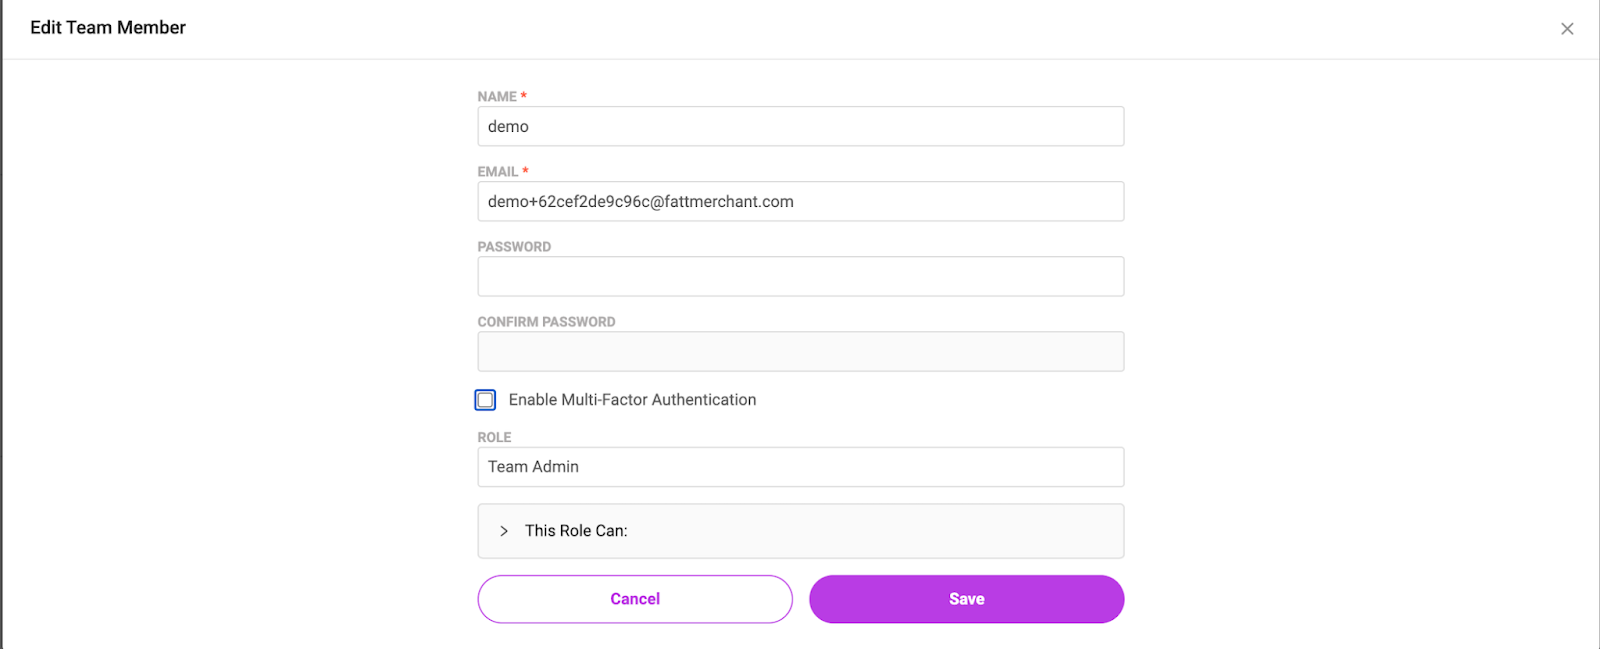Click the PASSWORD field label
The image size is (1600, 649).
pos(514,247)
